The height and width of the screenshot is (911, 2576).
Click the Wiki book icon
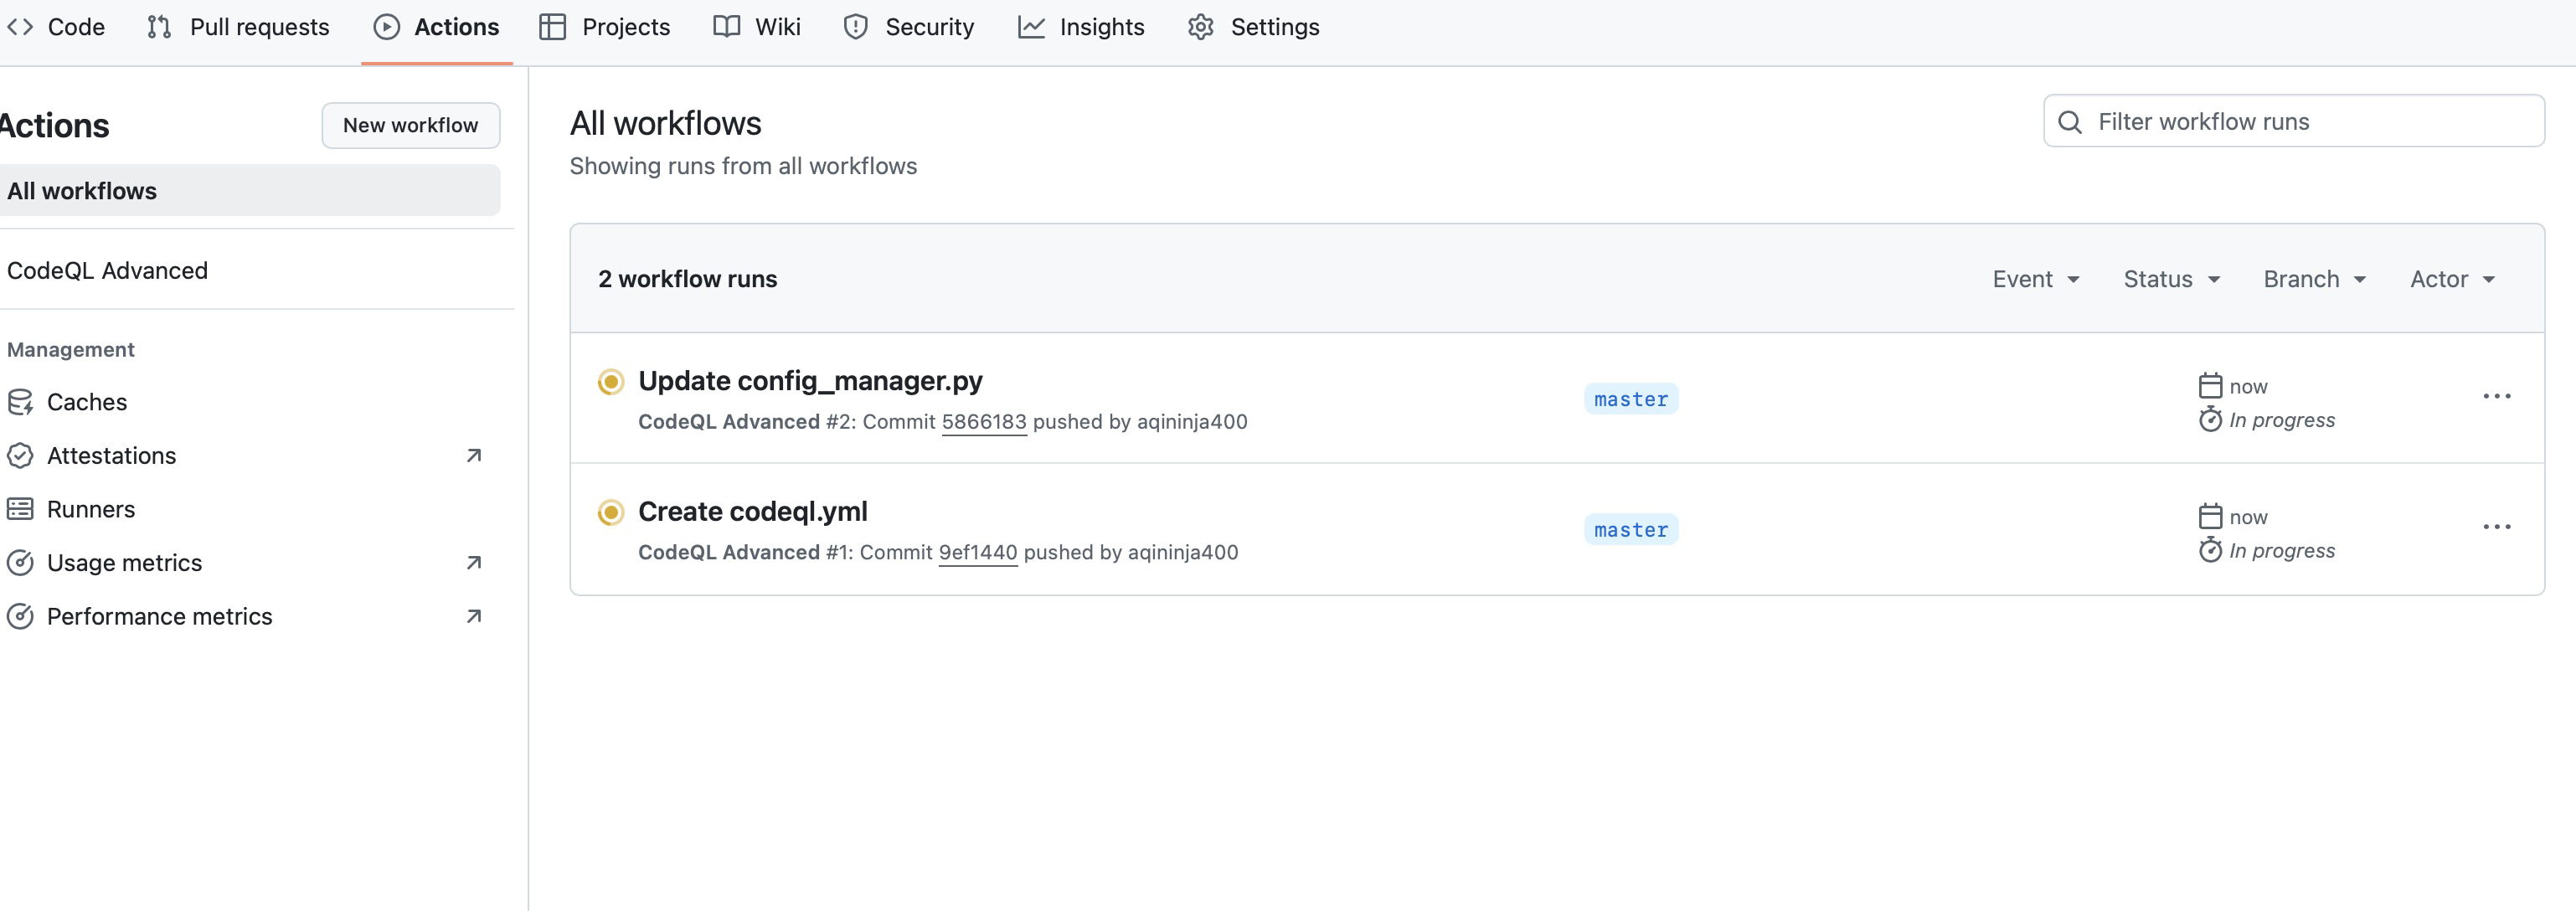(x=727, y=27)
